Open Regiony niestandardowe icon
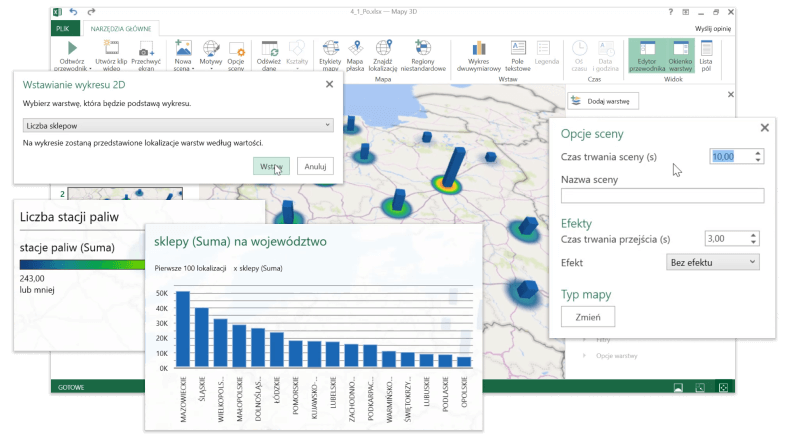This screenshot has width=790, height=438. click(x=423, y=48)
